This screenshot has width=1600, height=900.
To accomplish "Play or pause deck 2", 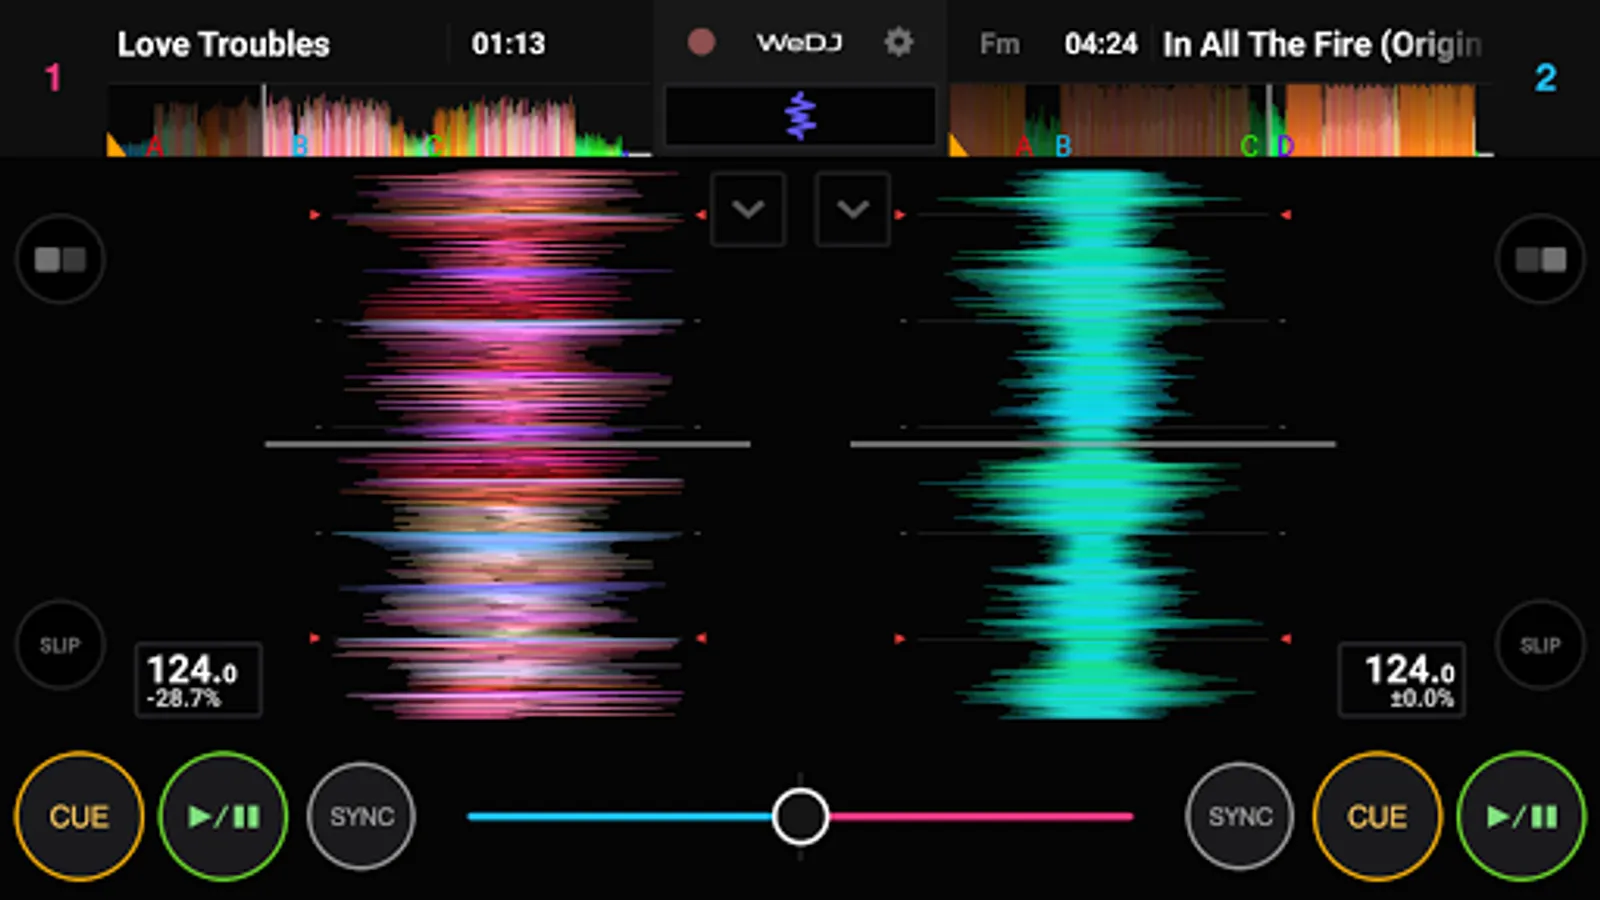I will [x=1521, y=816].
